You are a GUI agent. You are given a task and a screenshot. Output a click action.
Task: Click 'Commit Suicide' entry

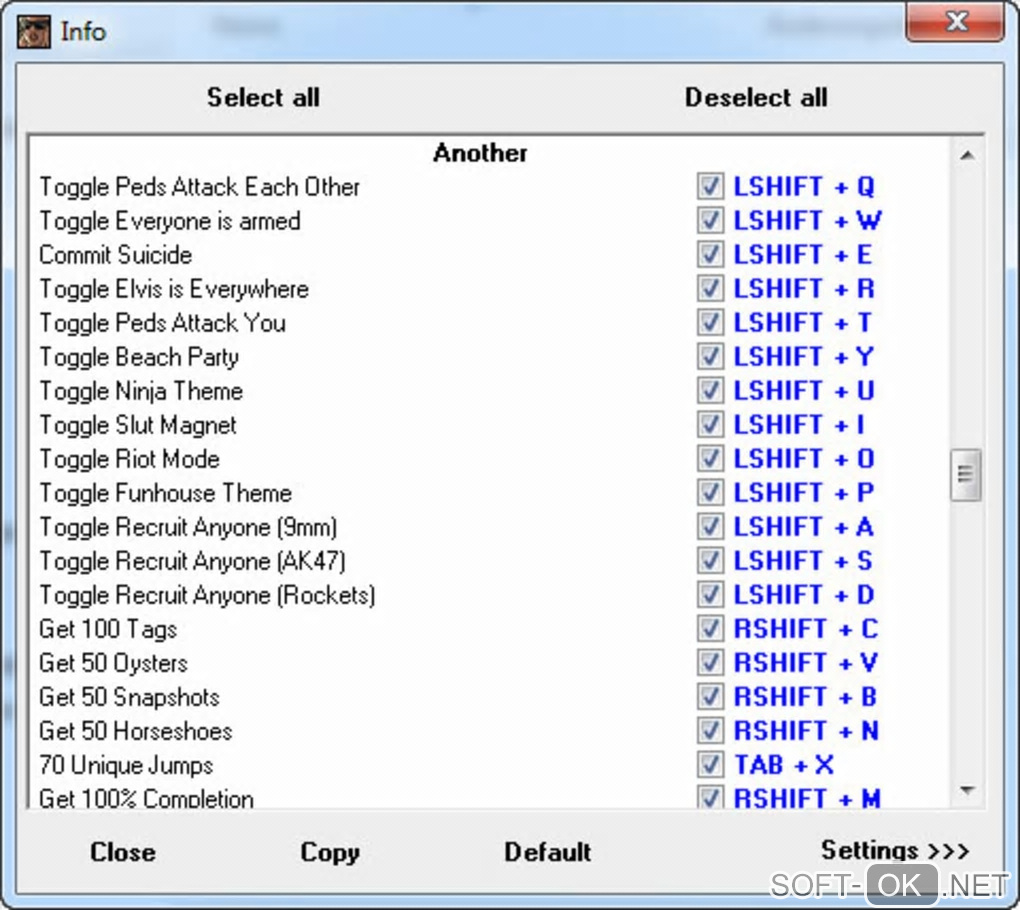[115, 255]
